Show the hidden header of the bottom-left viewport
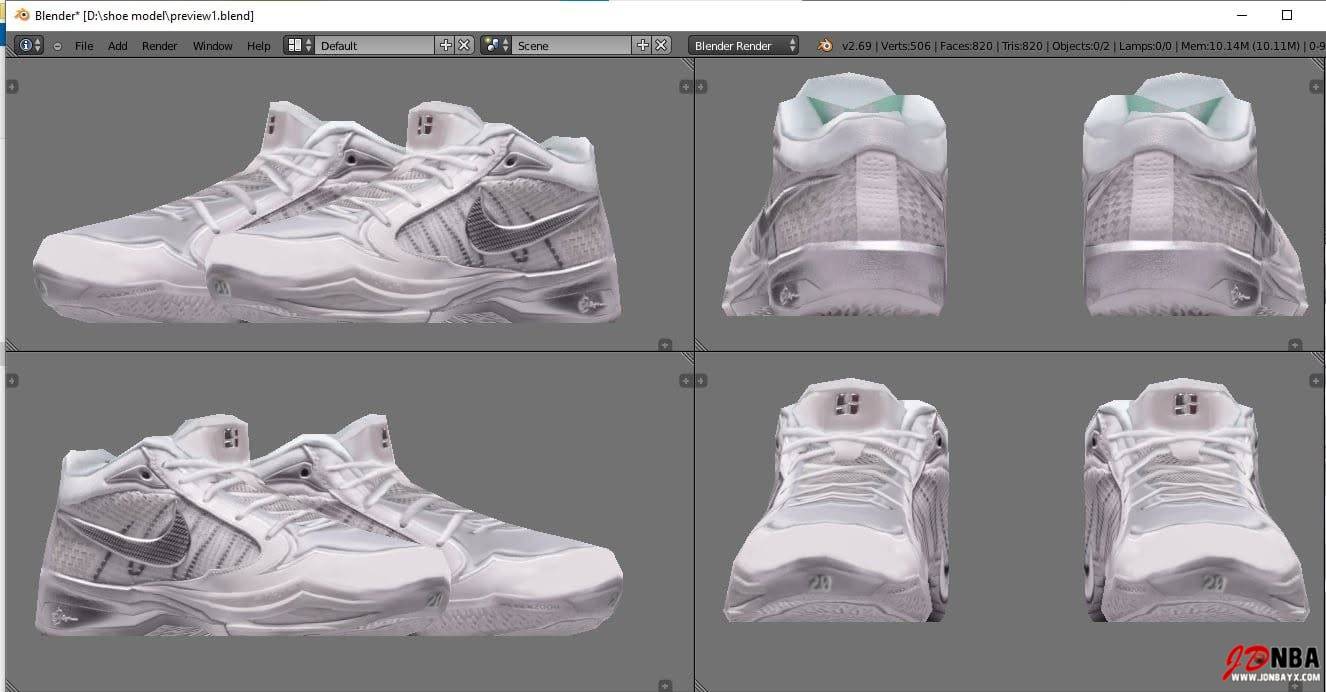The height and width of the screenshot is (692, 1326). [665, 685]
